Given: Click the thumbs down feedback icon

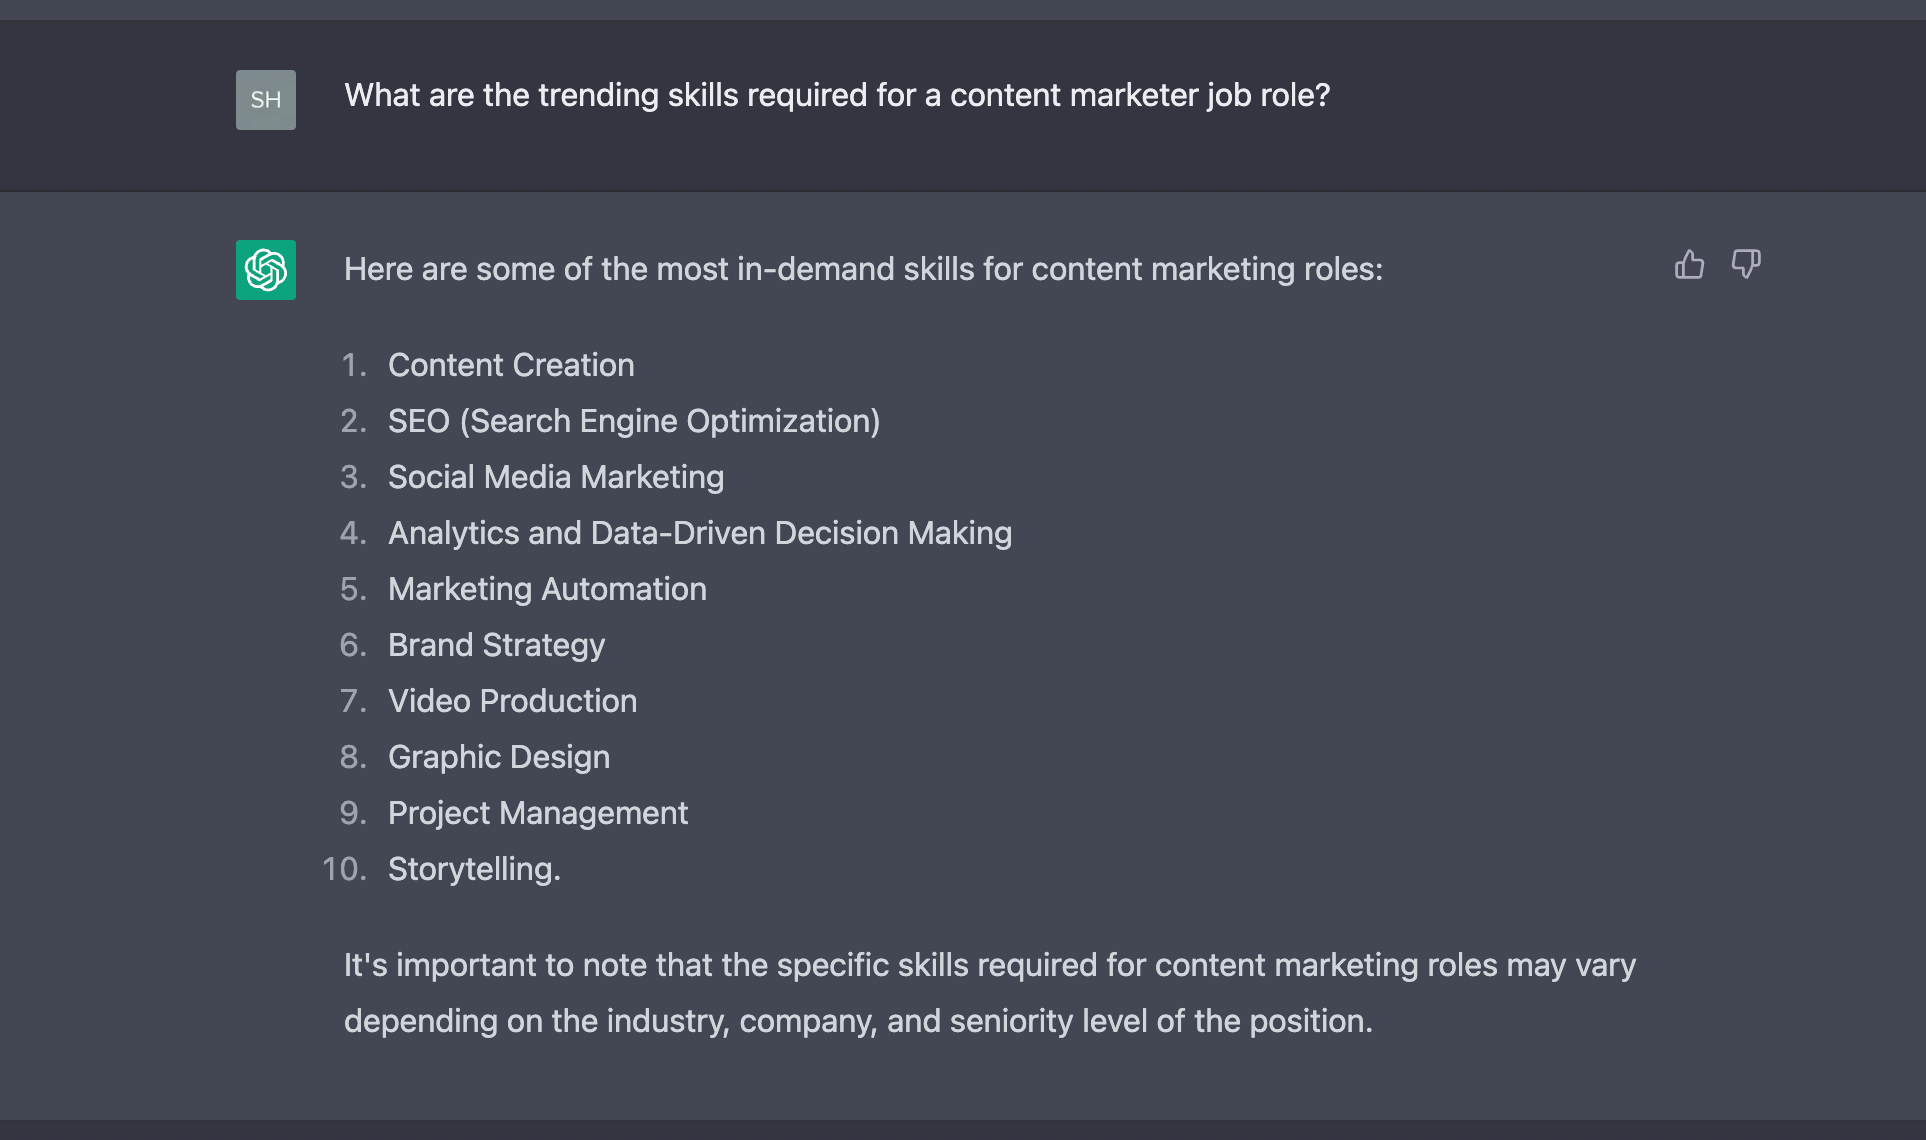Looking at the screenshot, I should click(1746, 265).
